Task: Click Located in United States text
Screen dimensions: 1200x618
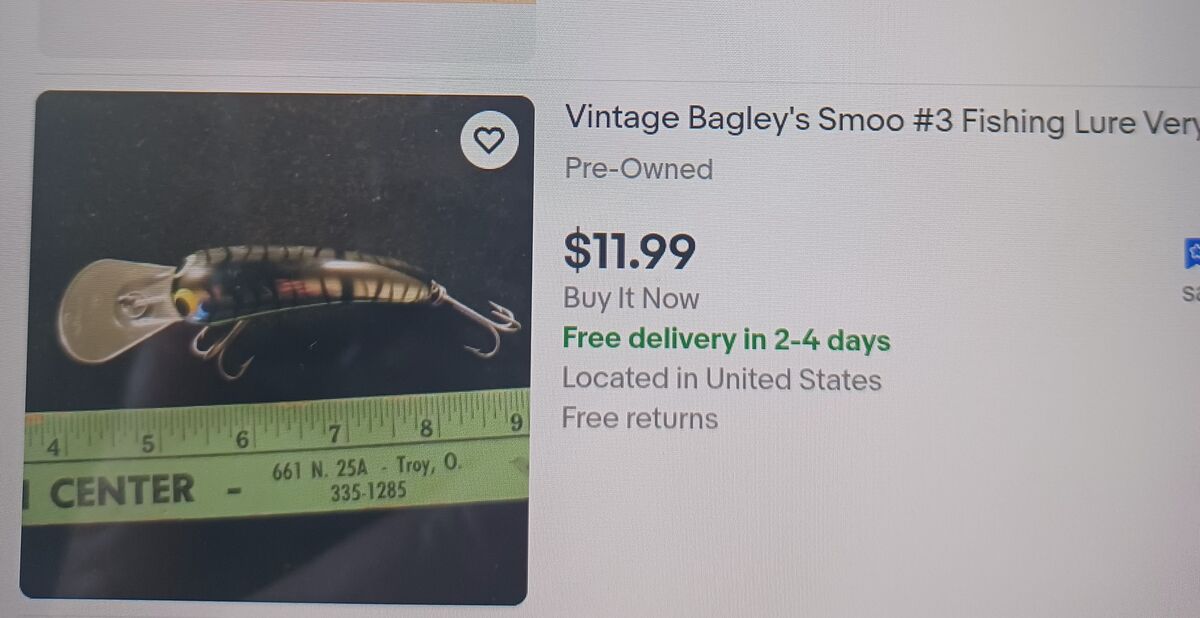Action: [722, 379]
